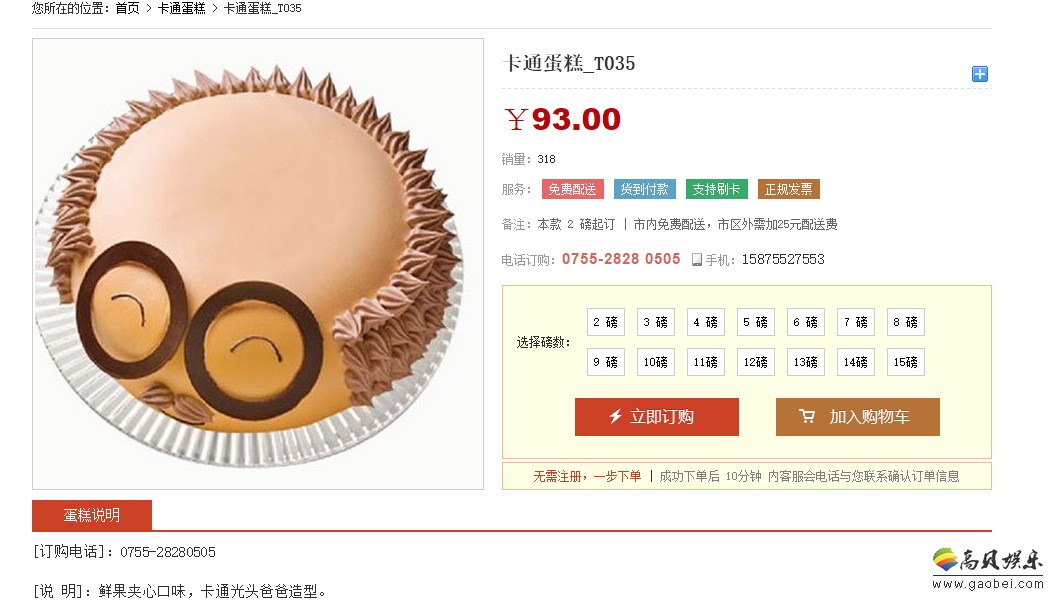Screen dimensions: 1059x607
Task: Click the 支持刷卡 green tag
Action: [x=717, y=189]
